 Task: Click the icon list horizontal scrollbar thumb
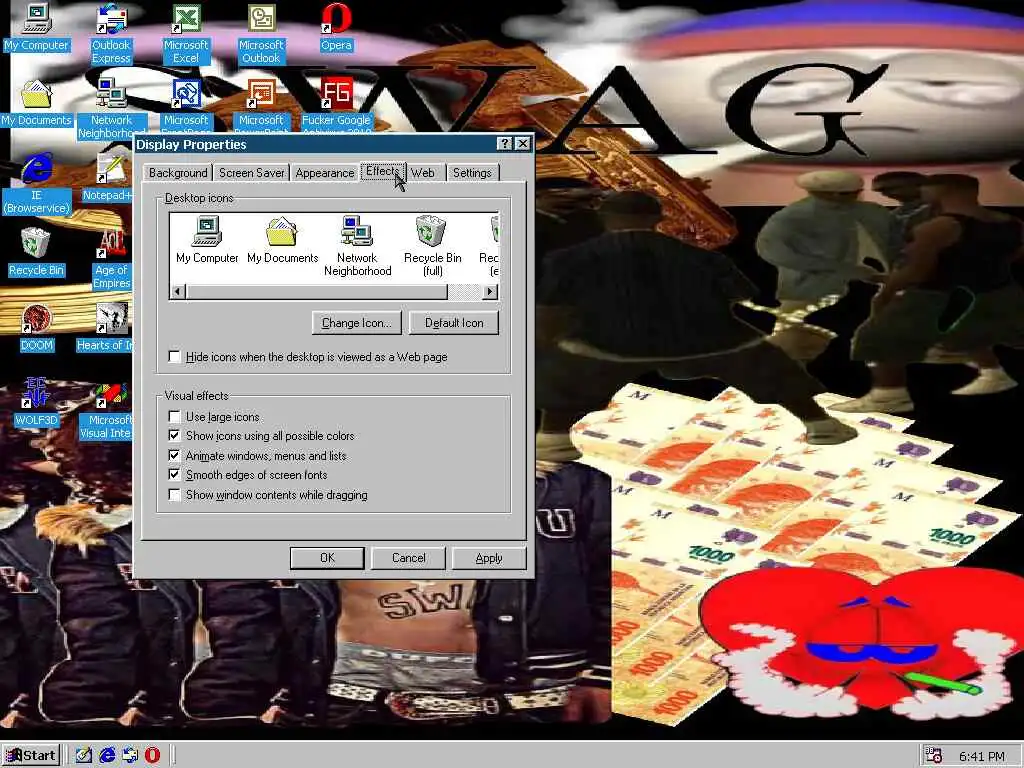tap(317, 291)
